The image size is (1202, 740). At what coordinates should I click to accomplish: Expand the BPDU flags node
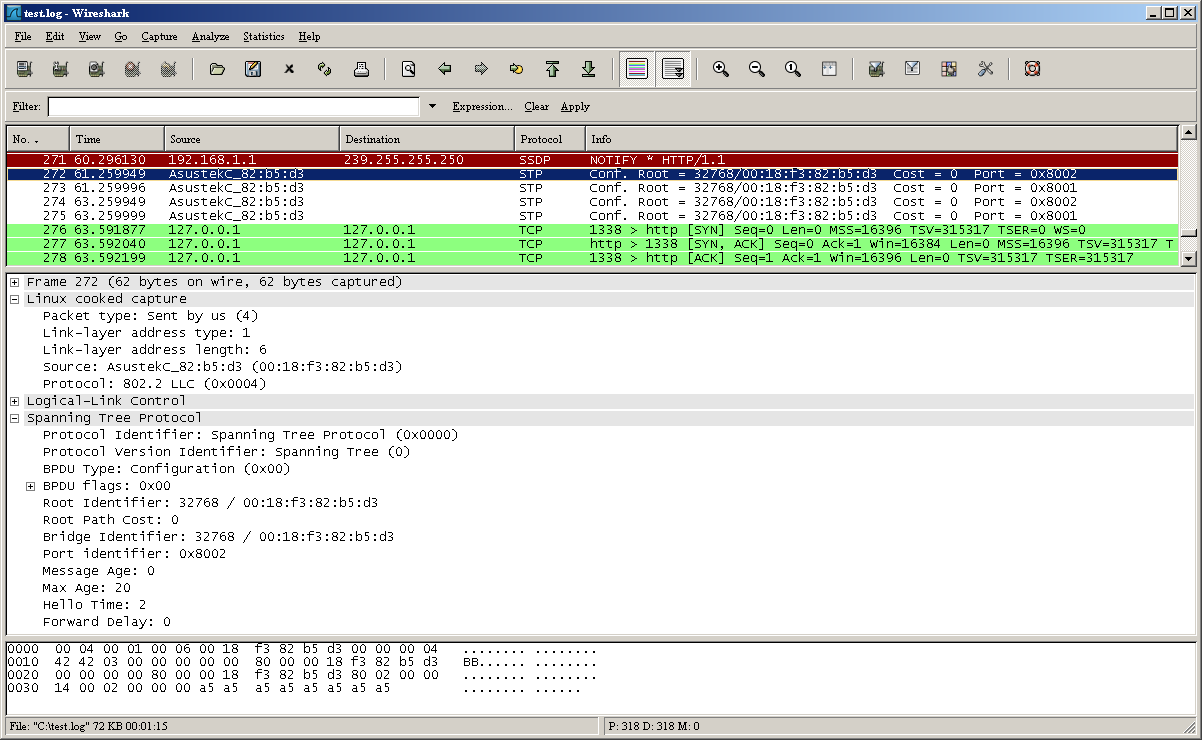pos(31,486)
